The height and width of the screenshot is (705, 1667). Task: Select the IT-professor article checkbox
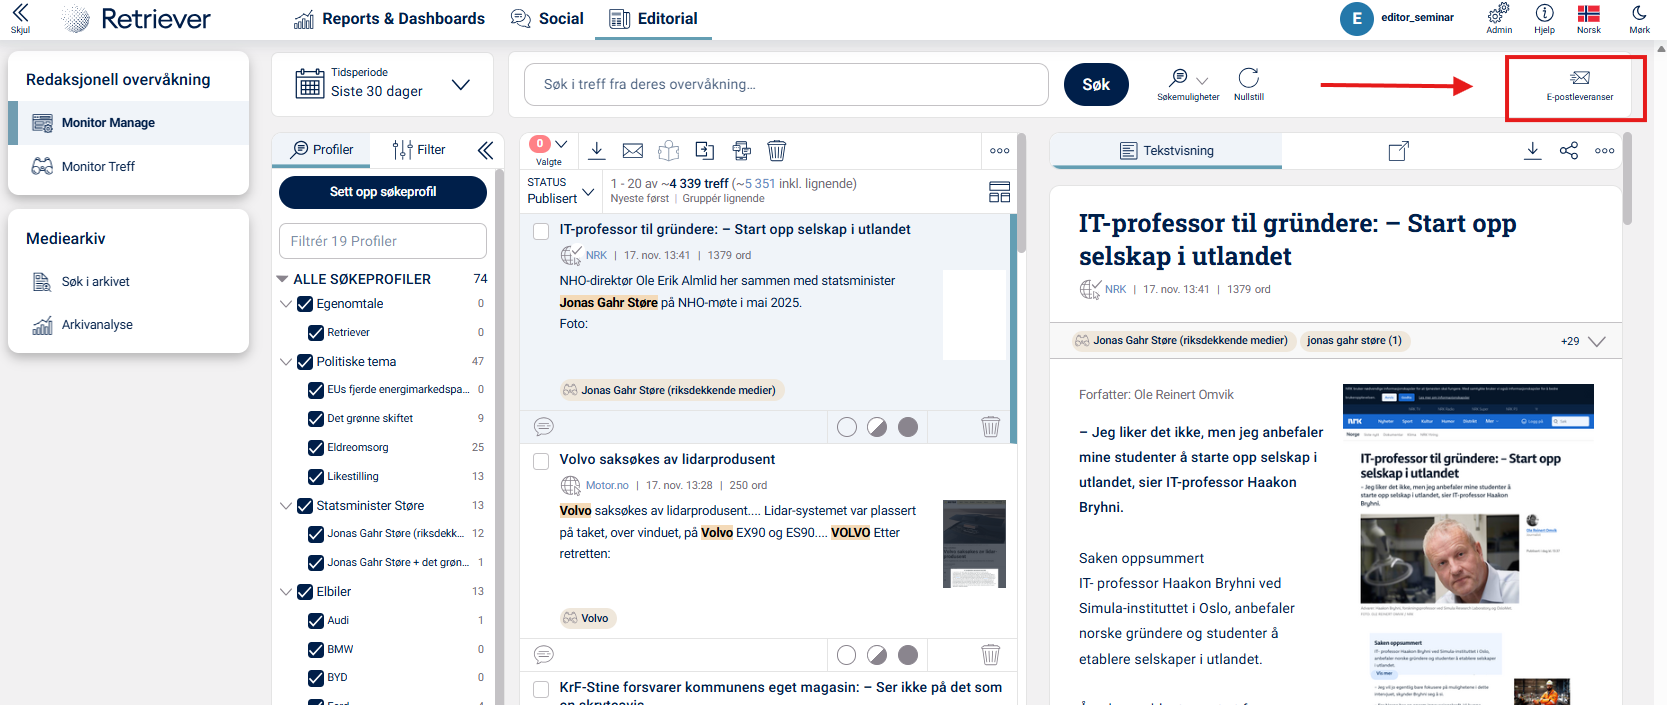click(541, 231)
